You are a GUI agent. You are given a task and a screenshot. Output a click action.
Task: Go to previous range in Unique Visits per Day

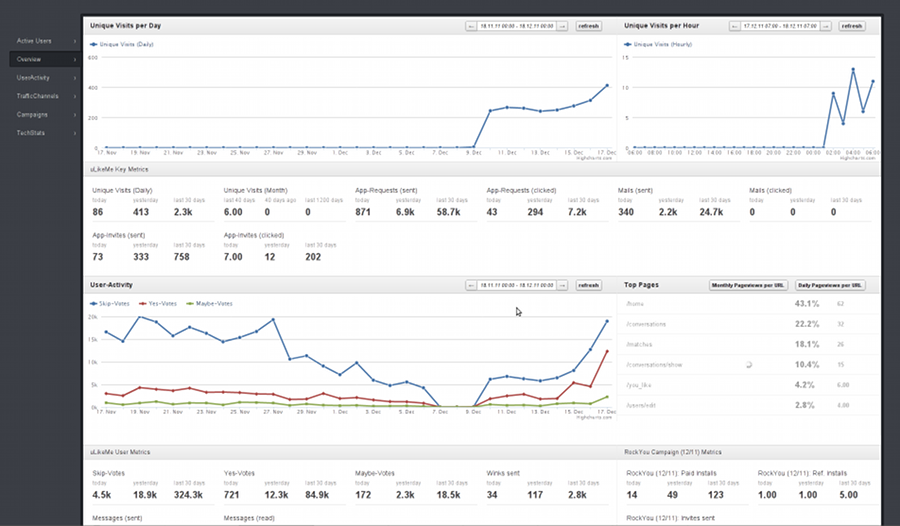pyautogui.click(x=471, y=26)
